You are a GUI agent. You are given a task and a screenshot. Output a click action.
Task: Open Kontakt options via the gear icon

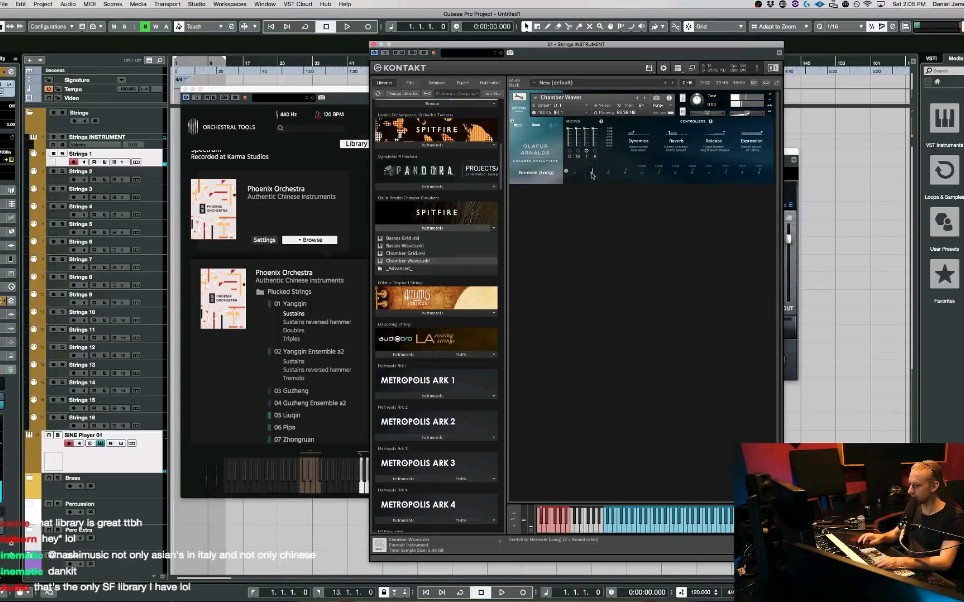[663, 67]
